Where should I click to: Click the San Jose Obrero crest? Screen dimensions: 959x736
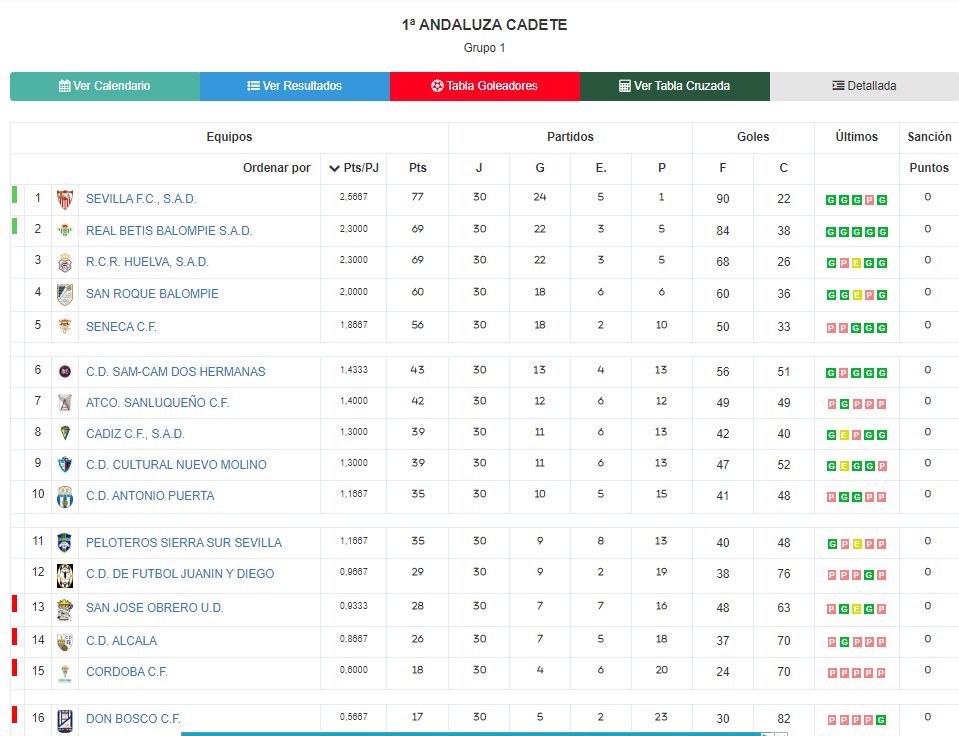point(65,609)
